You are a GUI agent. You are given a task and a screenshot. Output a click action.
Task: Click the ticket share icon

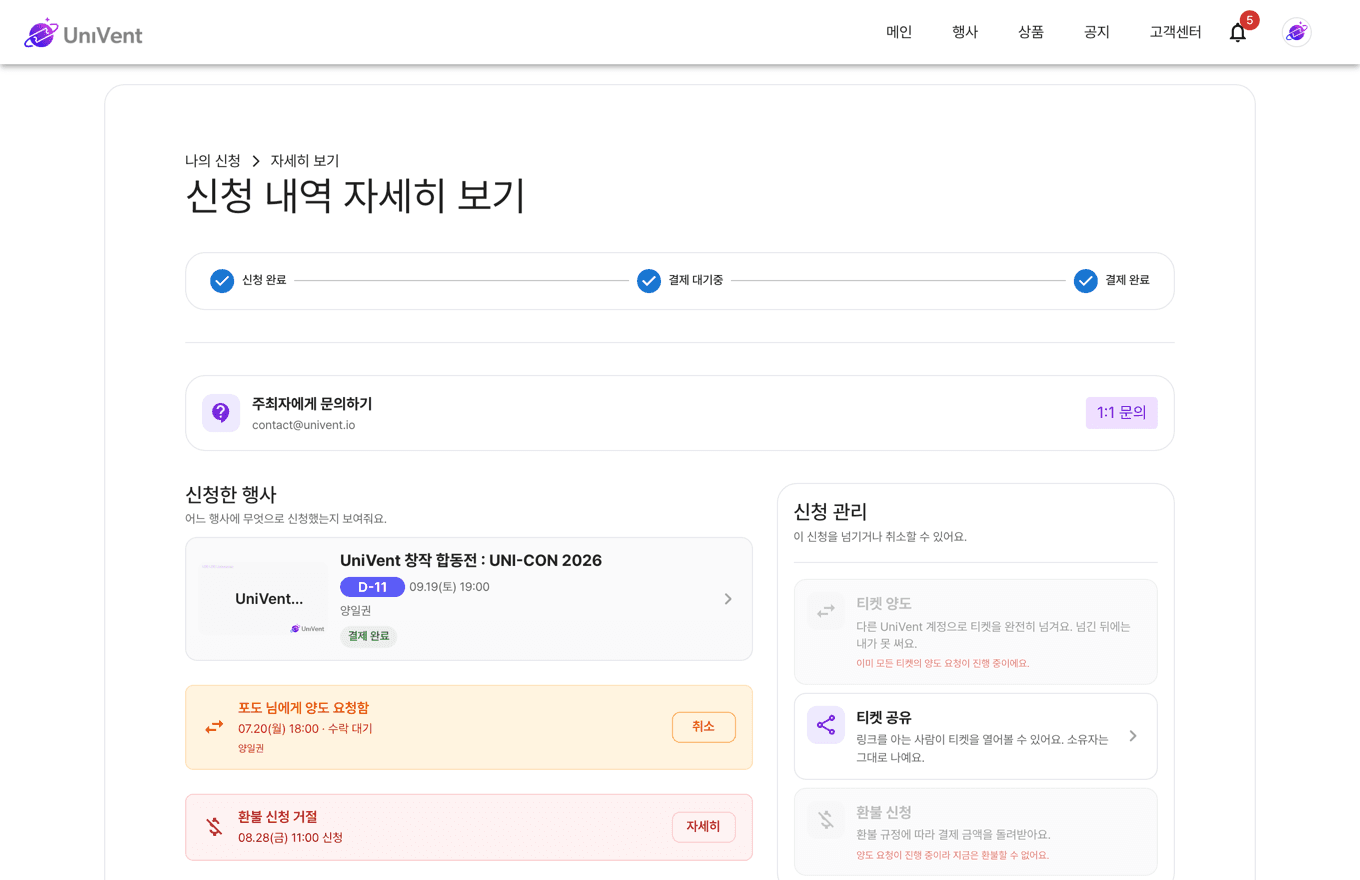pyautogui.click(x=826, y=725)
